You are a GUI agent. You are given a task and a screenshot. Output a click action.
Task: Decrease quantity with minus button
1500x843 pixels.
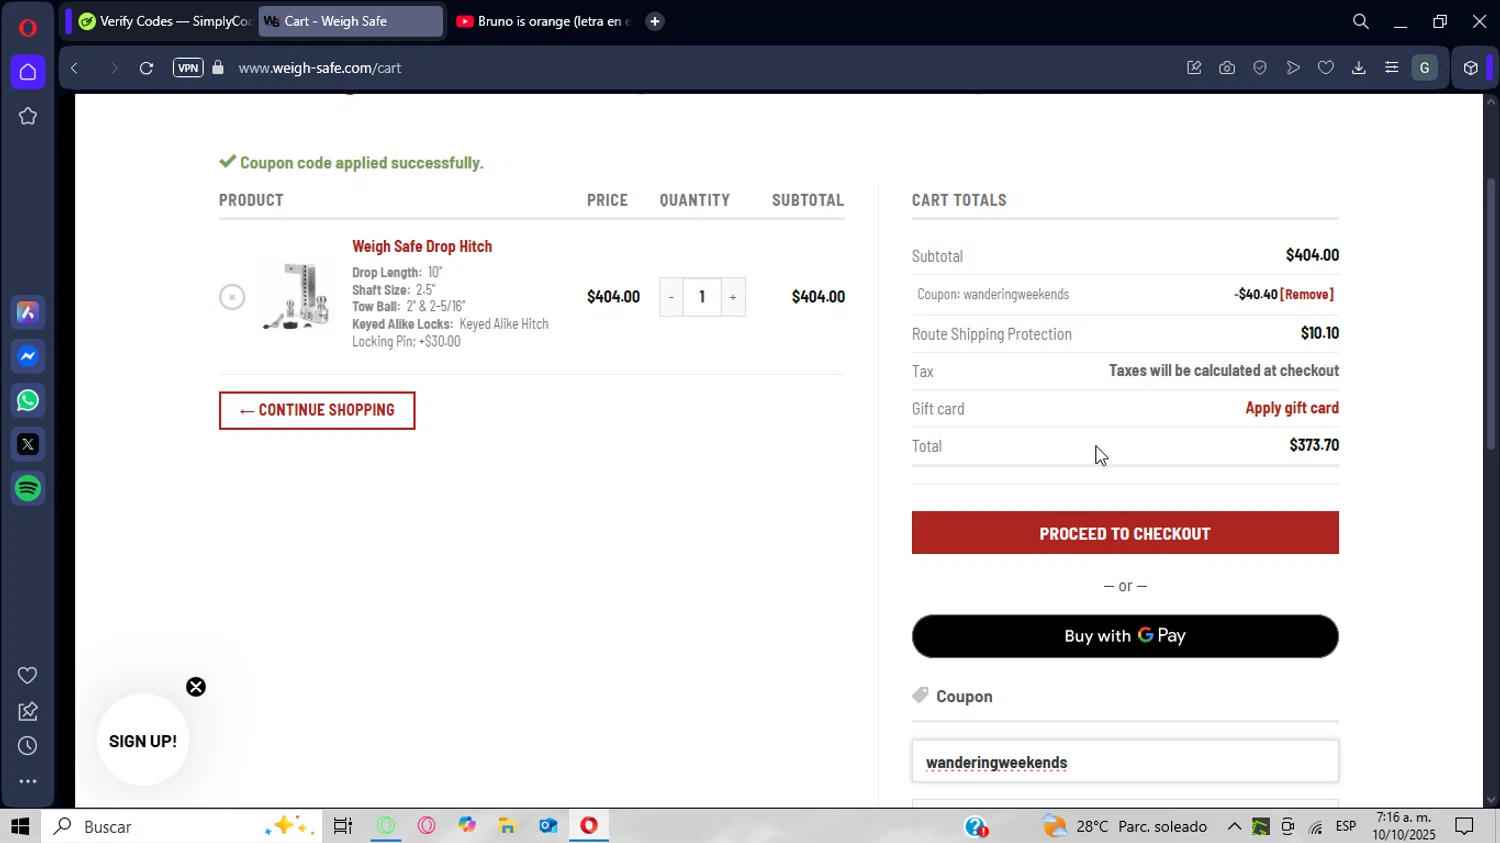671,297
